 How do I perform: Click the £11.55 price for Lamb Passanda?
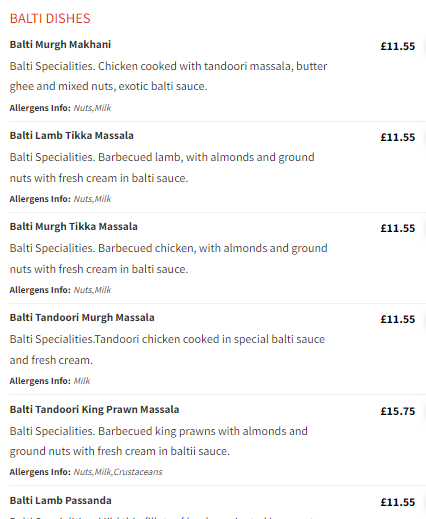coord(398,502)
